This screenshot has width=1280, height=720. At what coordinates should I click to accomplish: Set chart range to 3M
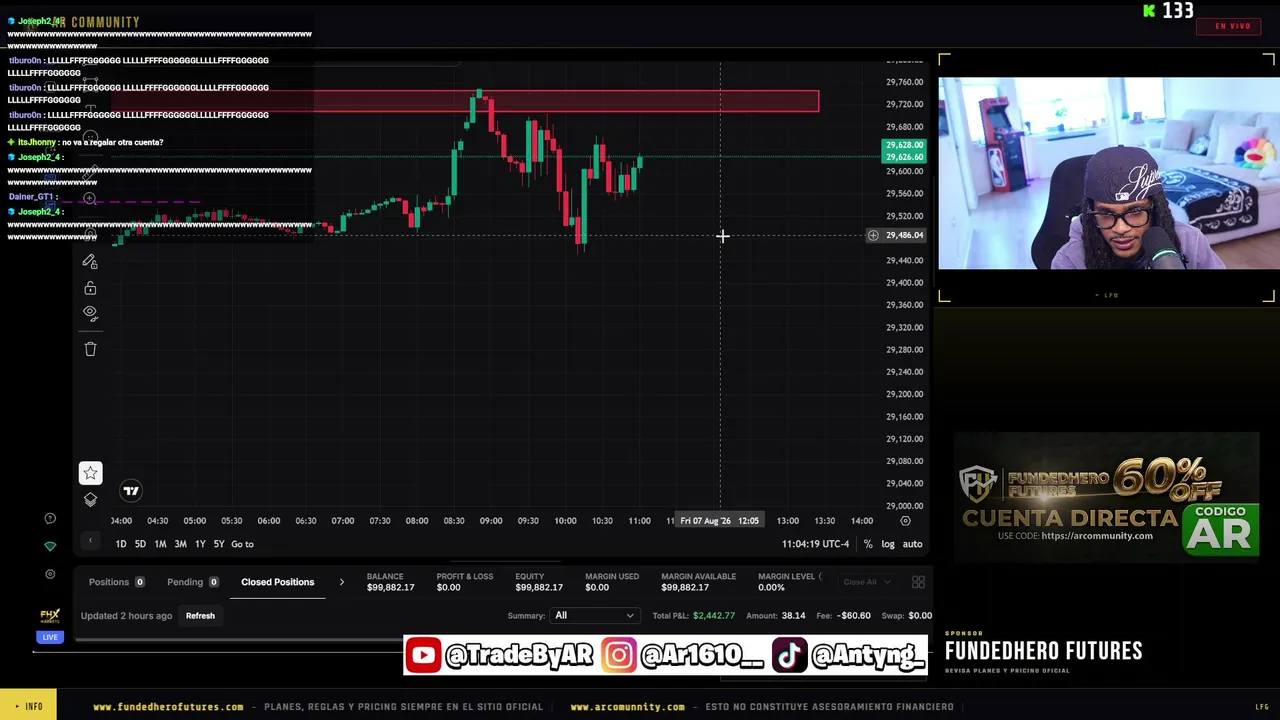[x=180, y=544]
